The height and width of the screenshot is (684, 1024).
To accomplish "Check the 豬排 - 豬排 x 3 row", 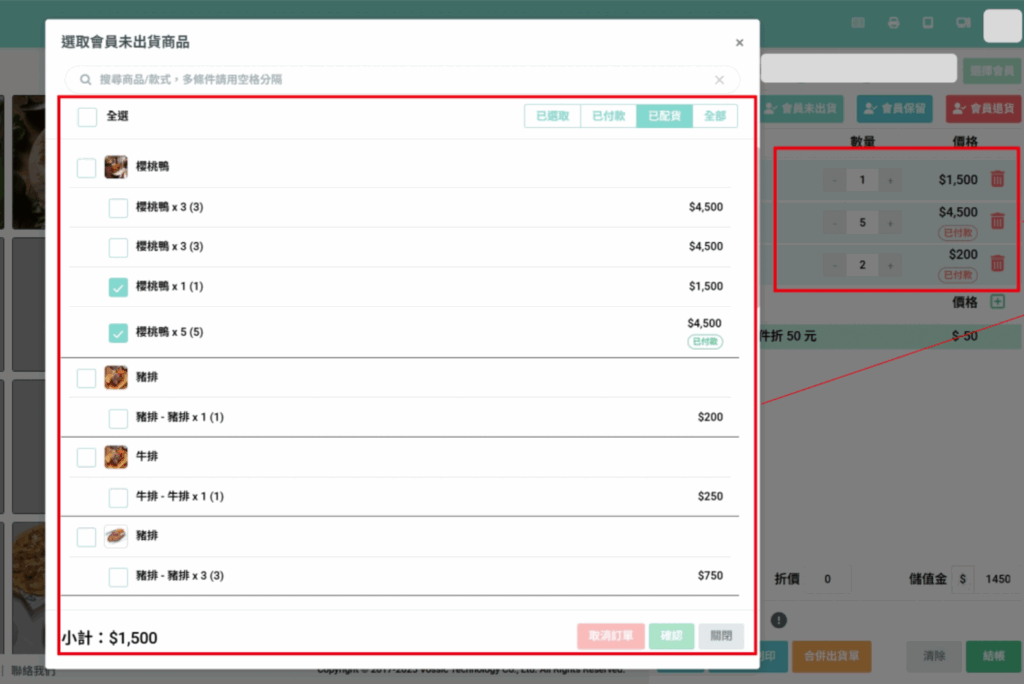I will click(x=118, y=577).
